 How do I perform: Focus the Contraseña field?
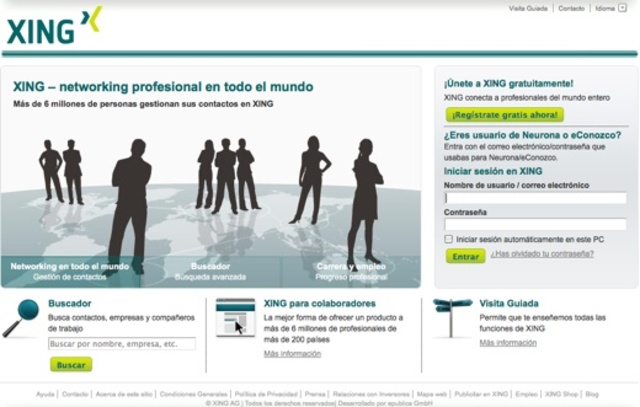point(535,224)
